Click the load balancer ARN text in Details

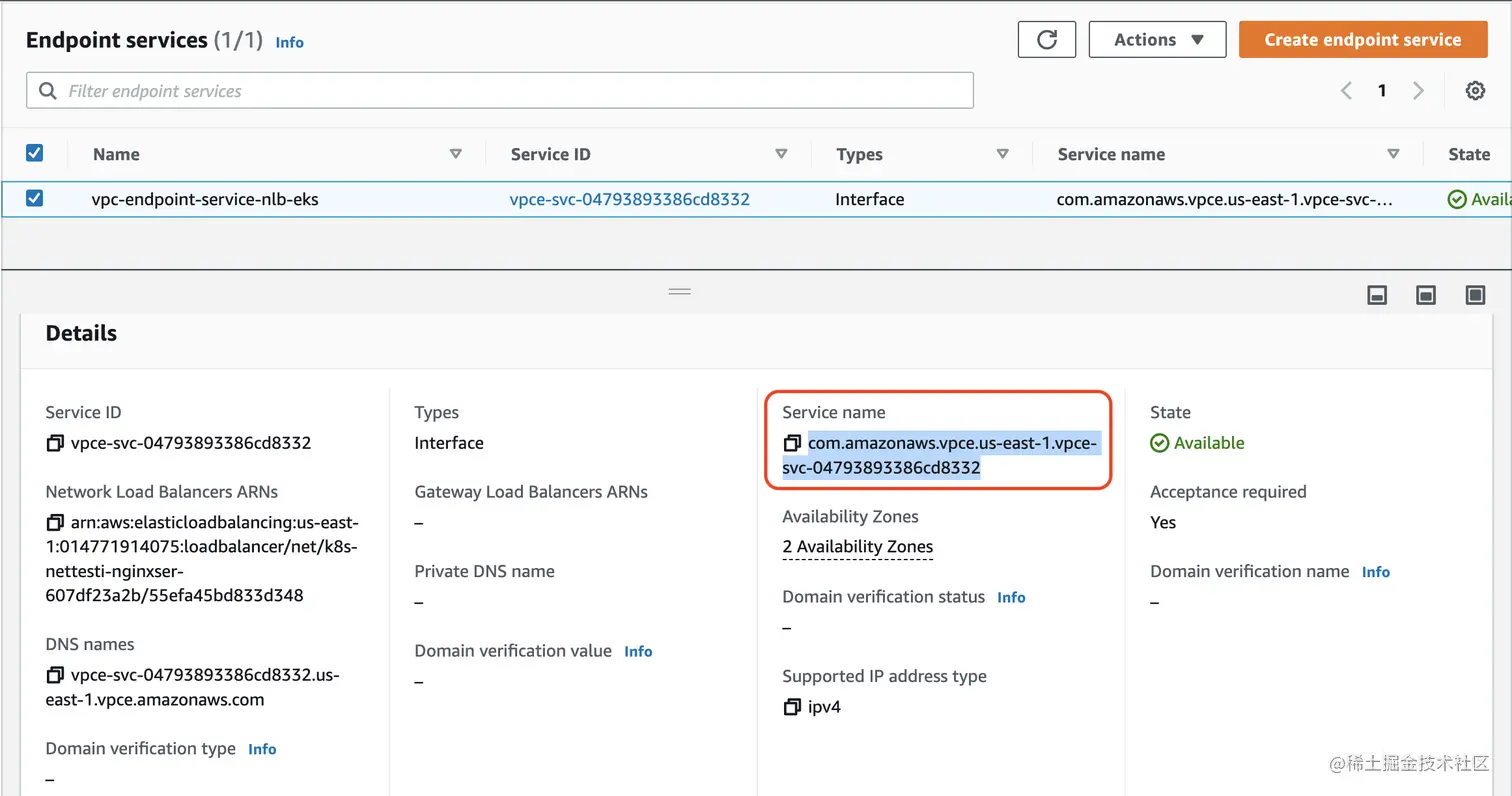click(x=202, y=559)
